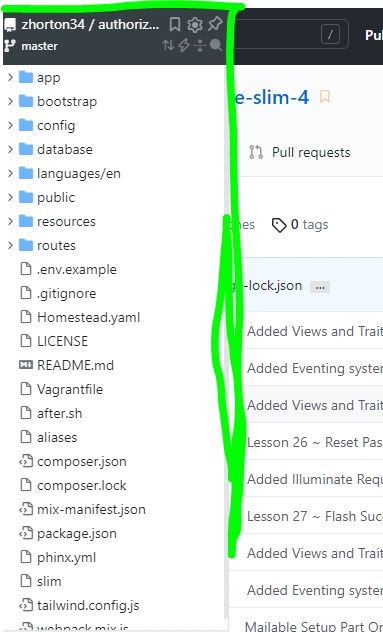Click the app folder icon
The width and height of the screenshot is (383, 632).
(26, 77)
